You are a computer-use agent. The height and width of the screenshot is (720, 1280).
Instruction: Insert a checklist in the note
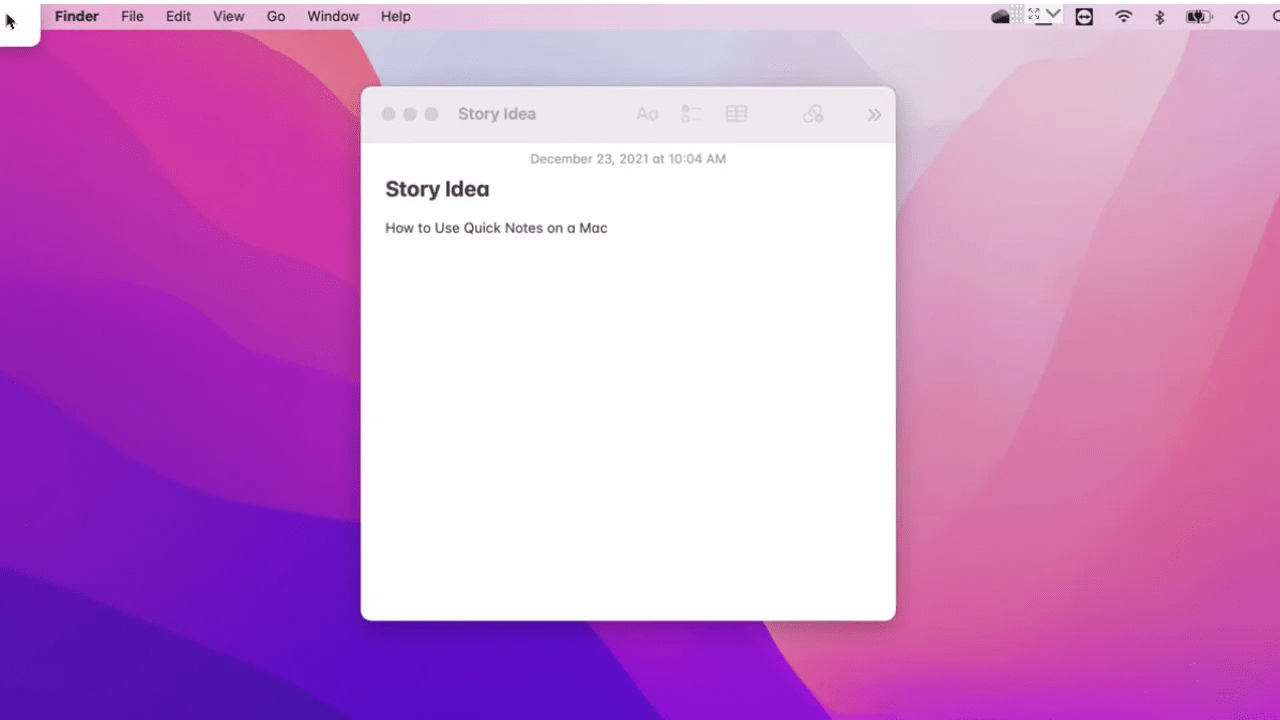(x=691, y=113)
